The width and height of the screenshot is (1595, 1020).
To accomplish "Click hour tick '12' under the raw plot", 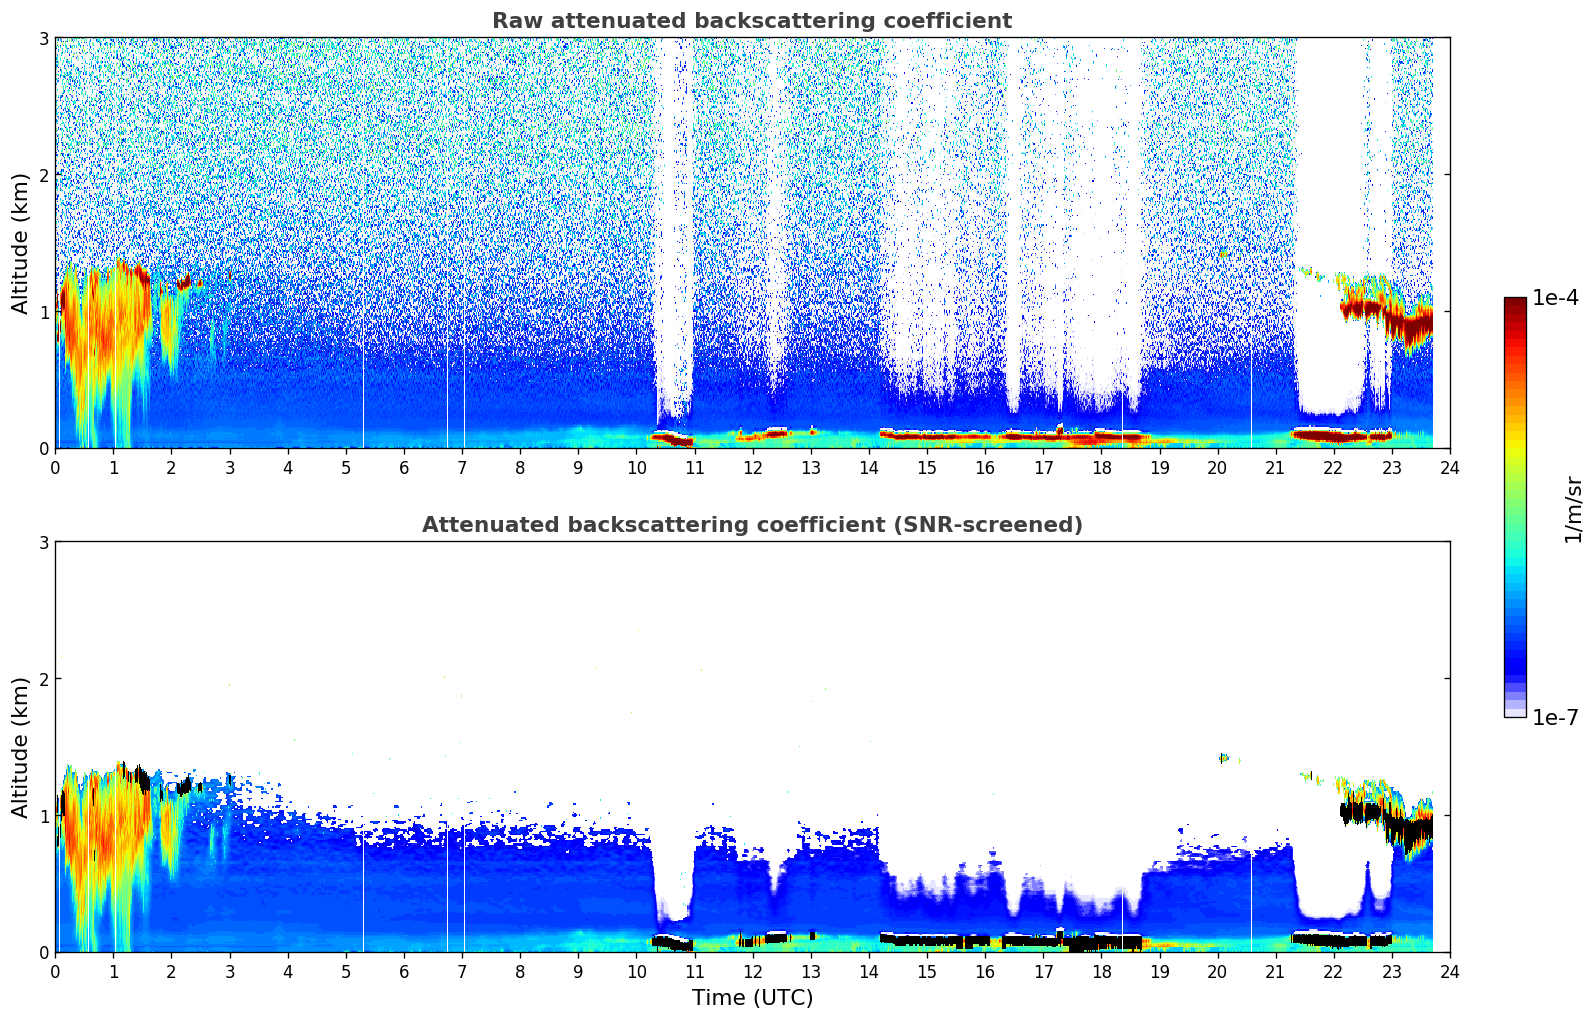I will pyautogui.click(x=753, y=467).
